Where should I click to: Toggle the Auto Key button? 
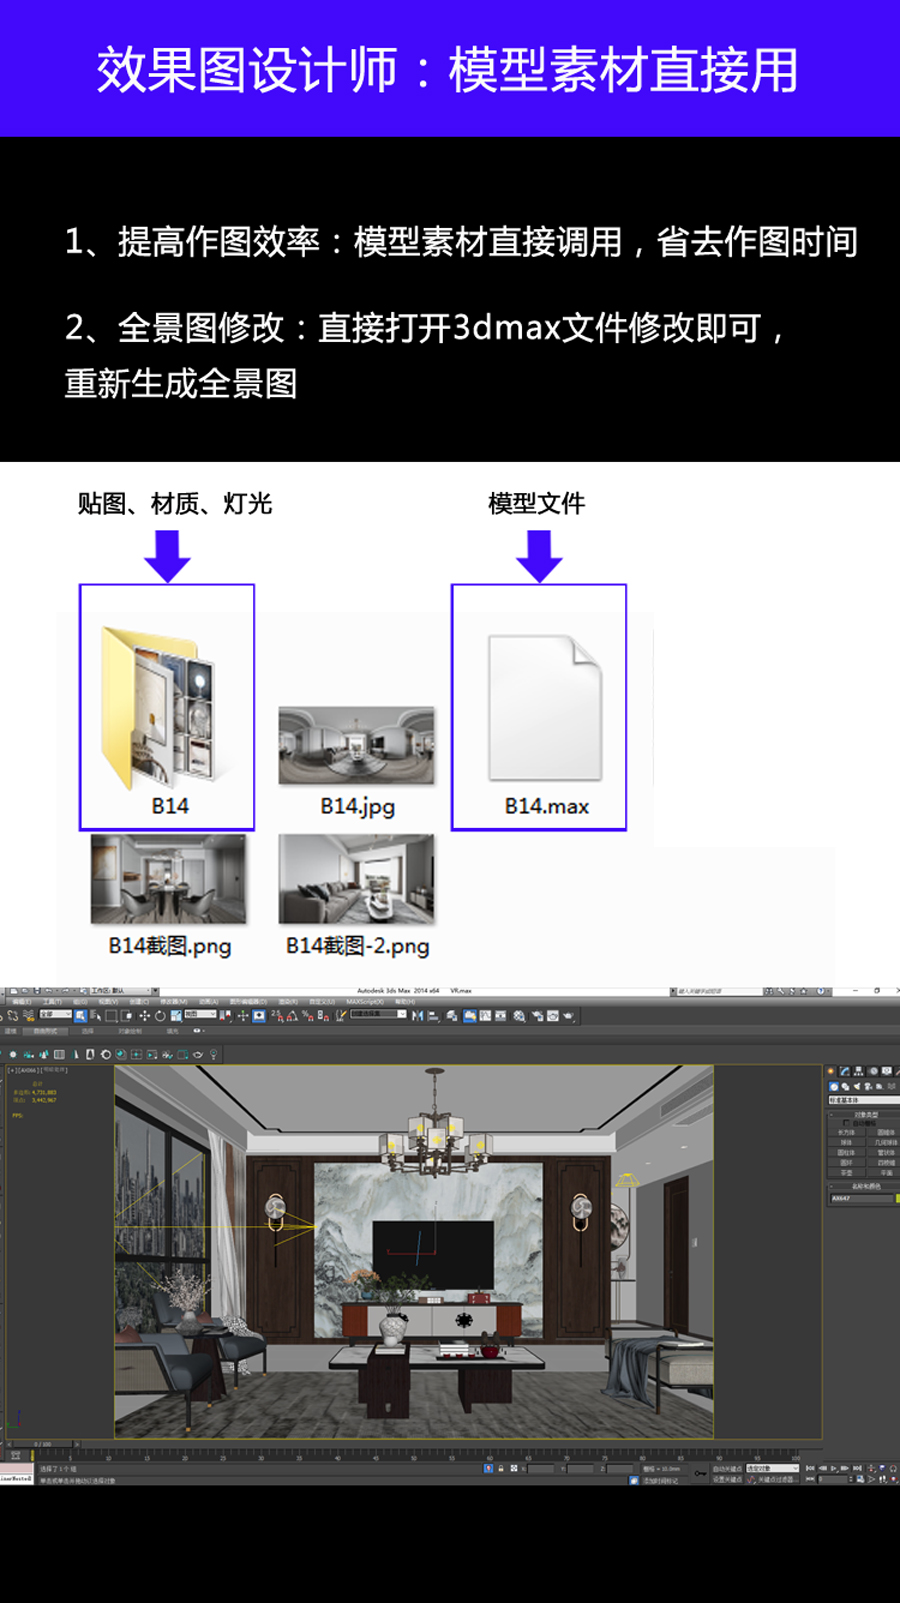click(x=726, y=1468)
